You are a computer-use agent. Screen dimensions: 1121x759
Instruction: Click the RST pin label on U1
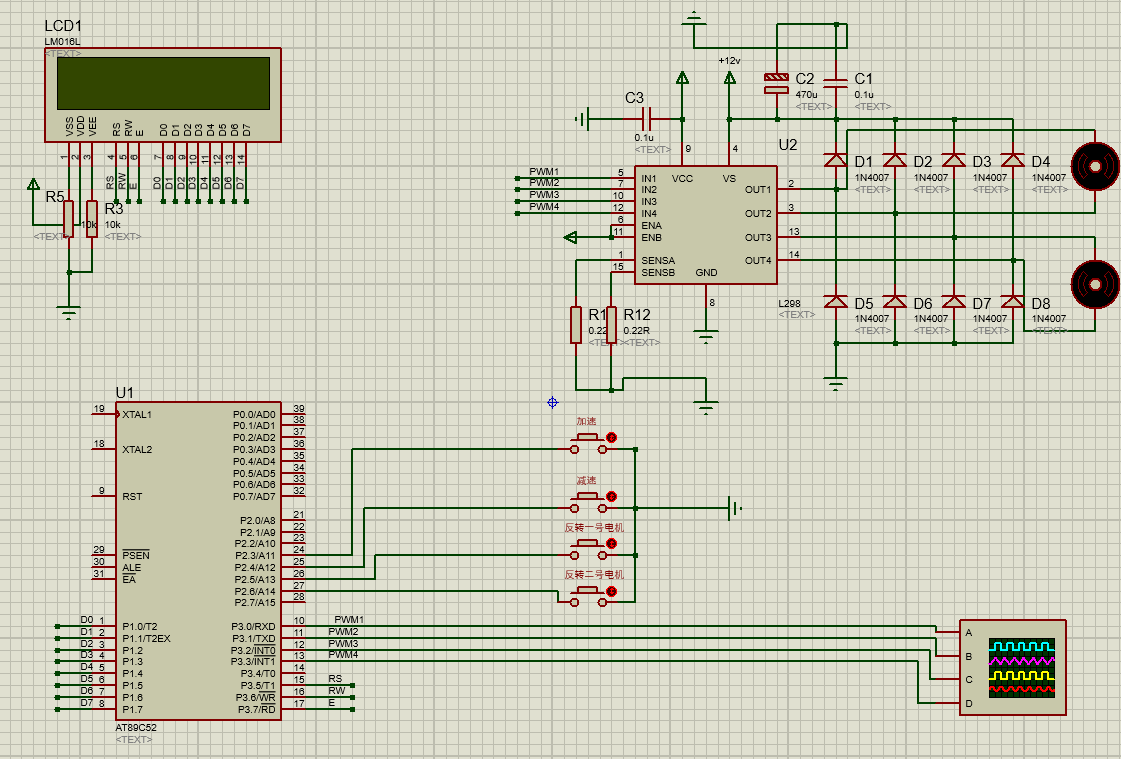pyautogui.click(x=132, y=497)
